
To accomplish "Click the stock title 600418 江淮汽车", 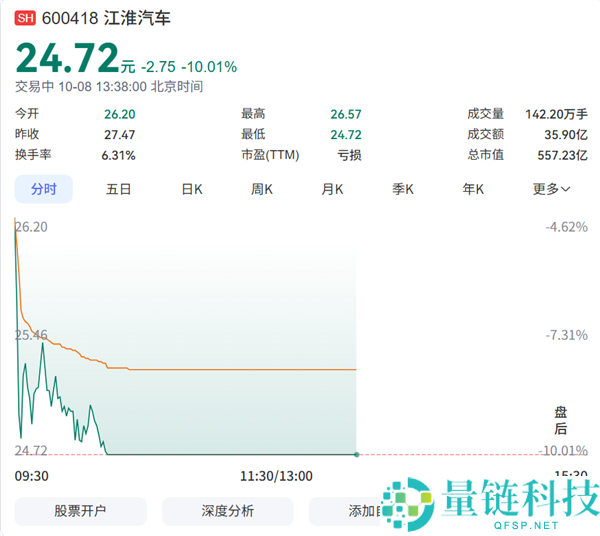I will pos(106,18).
